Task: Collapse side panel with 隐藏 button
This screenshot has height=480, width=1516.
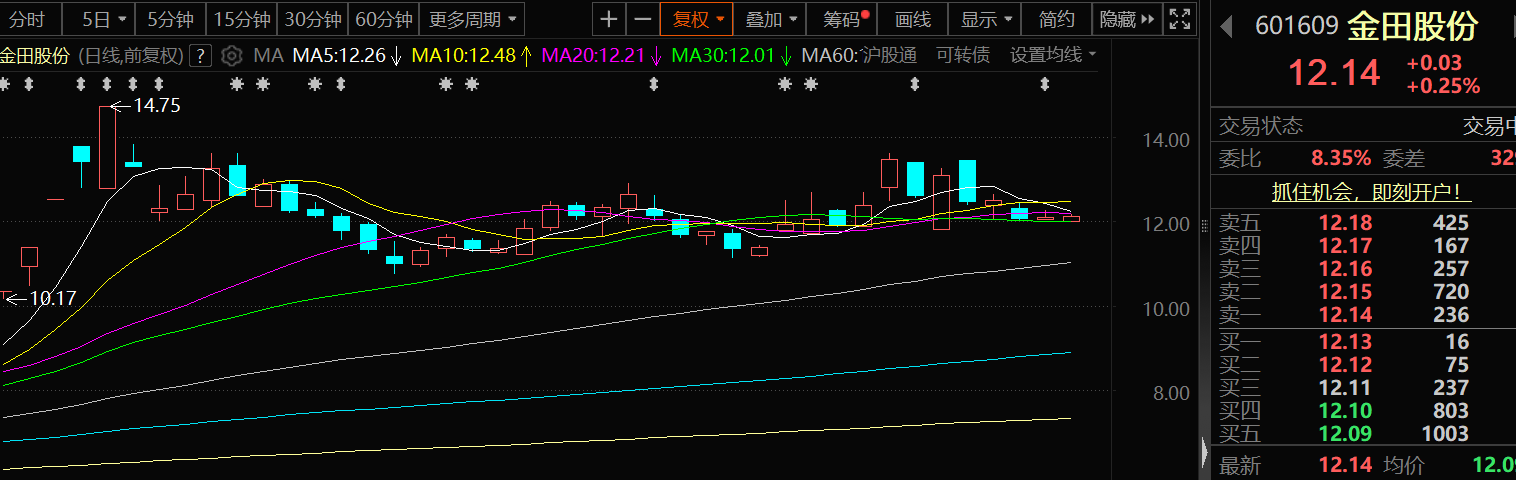Action: click(x=1126, y=19)
